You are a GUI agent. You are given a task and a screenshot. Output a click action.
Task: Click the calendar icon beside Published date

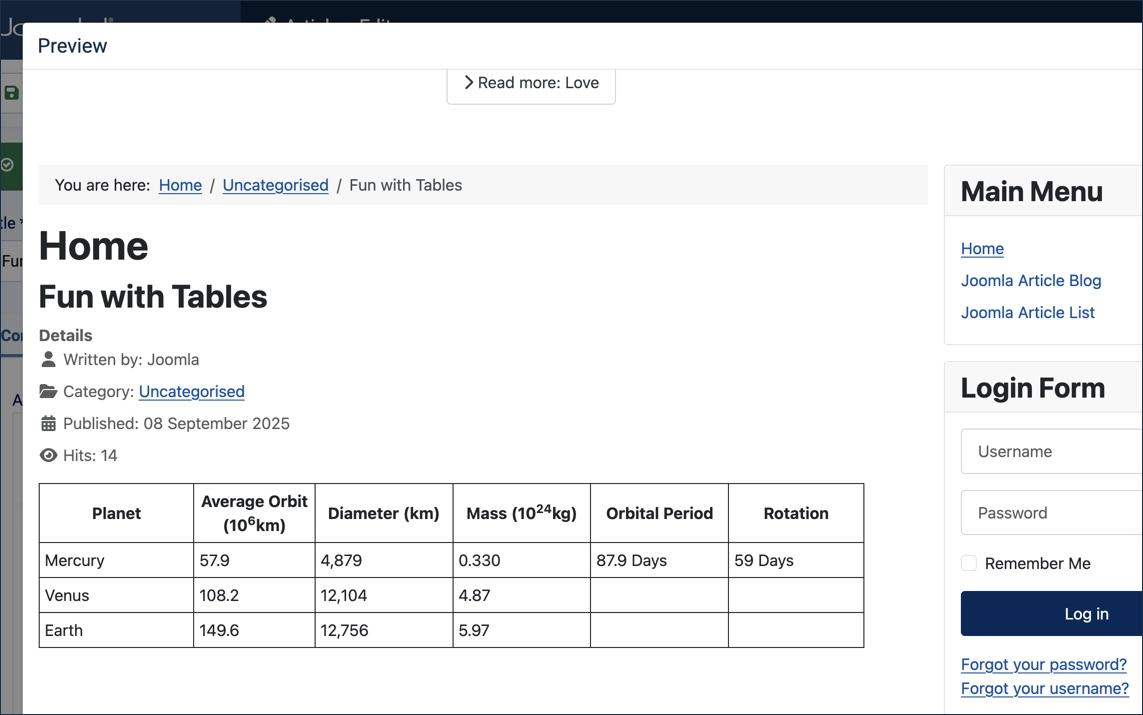[47, 423]
